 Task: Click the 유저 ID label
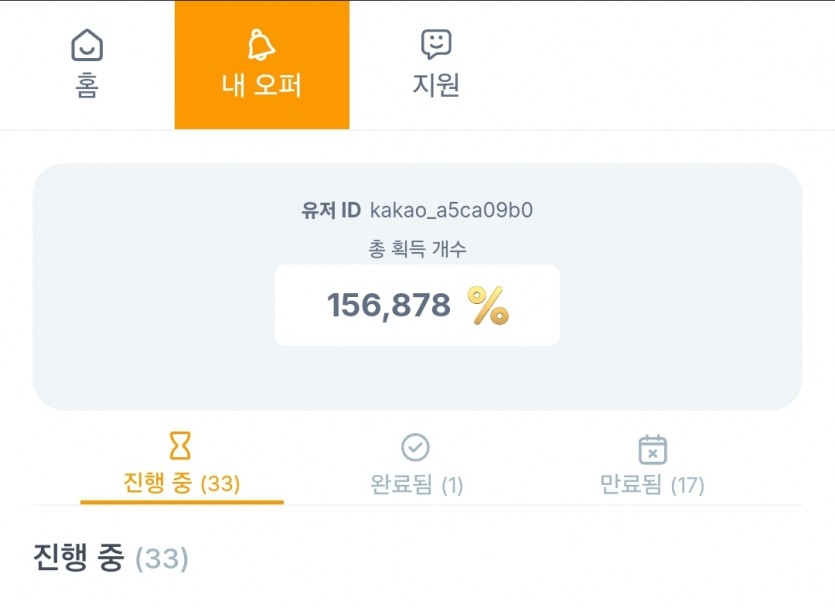pyautogui.click(x=331, y=211)
